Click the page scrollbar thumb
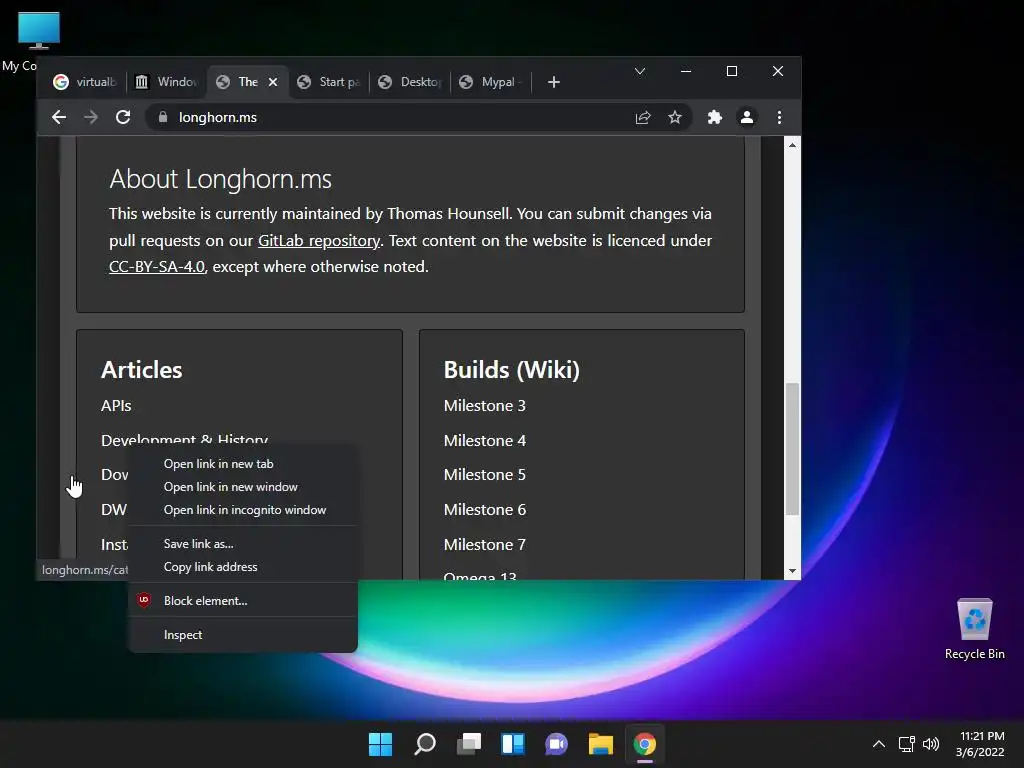The width and height of the screenshot is (1024, 768). point(792,449)
